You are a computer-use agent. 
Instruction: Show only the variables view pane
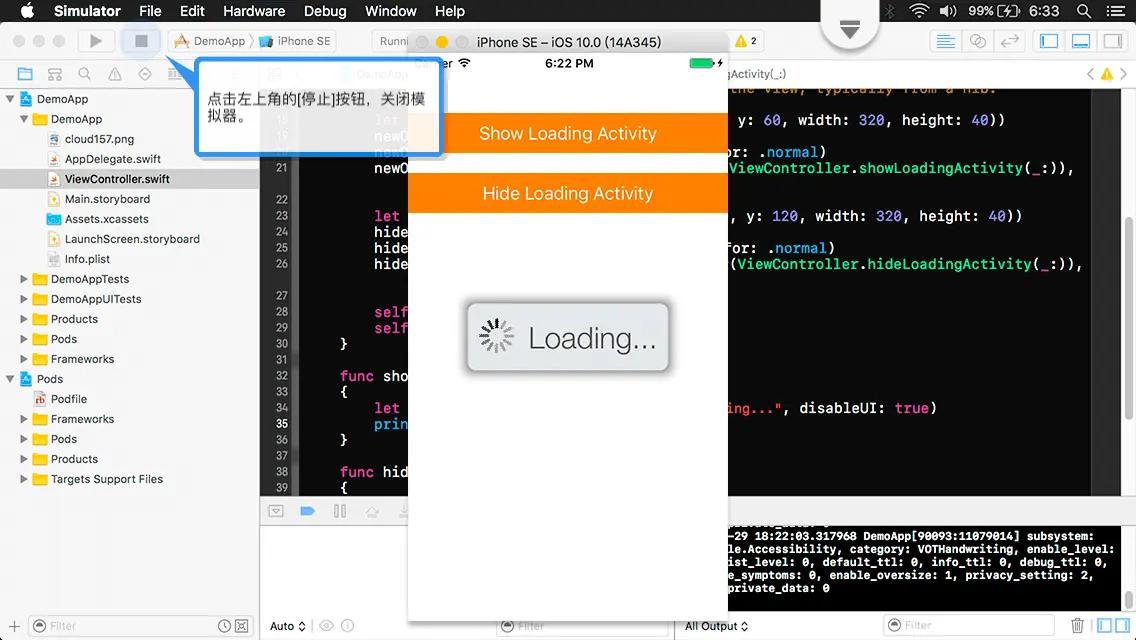[x=1104, y=625]
